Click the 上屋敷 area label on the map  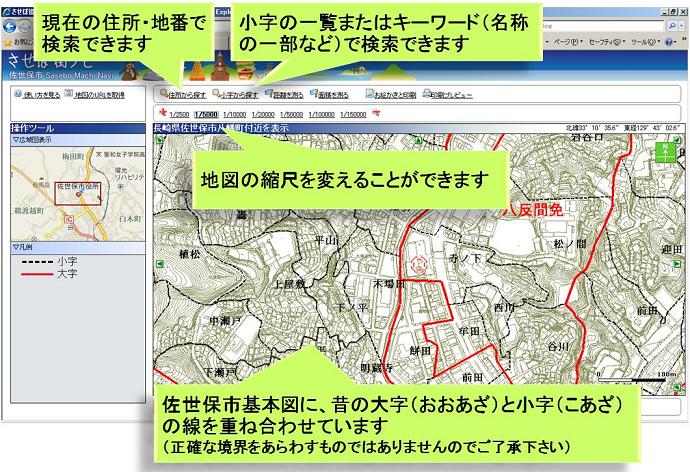289,284
